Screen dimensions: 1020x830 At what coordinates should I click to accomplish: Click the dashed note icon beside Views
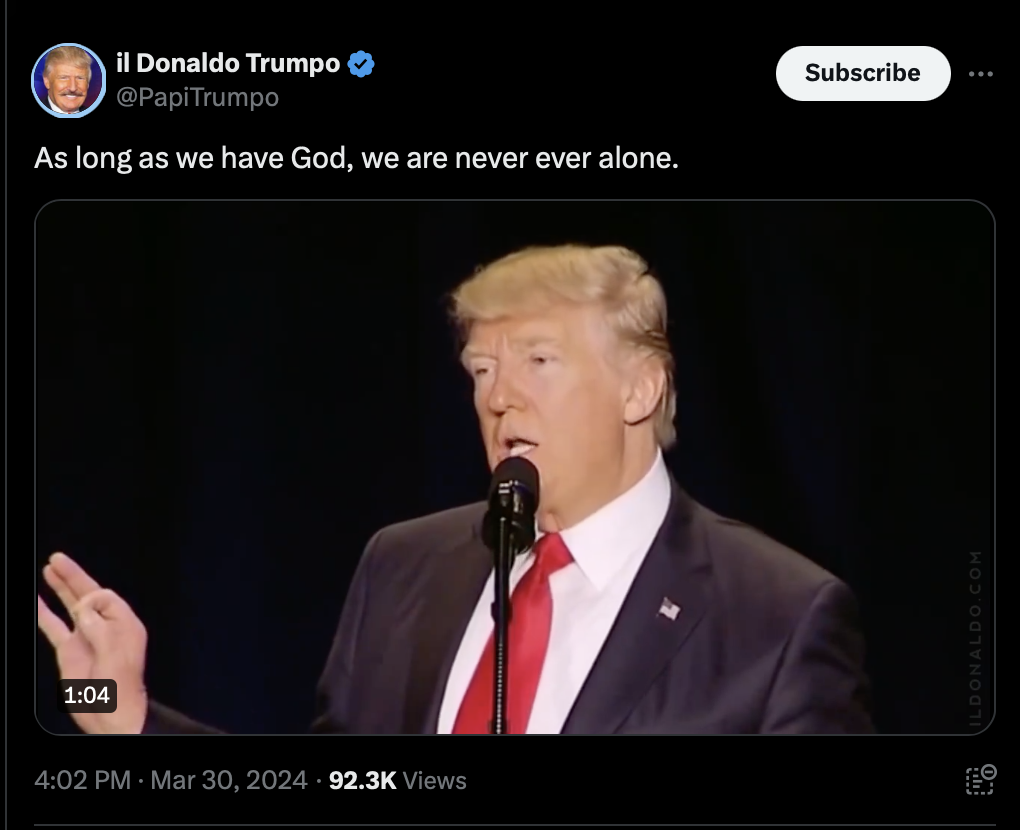(x=980, y=780)
